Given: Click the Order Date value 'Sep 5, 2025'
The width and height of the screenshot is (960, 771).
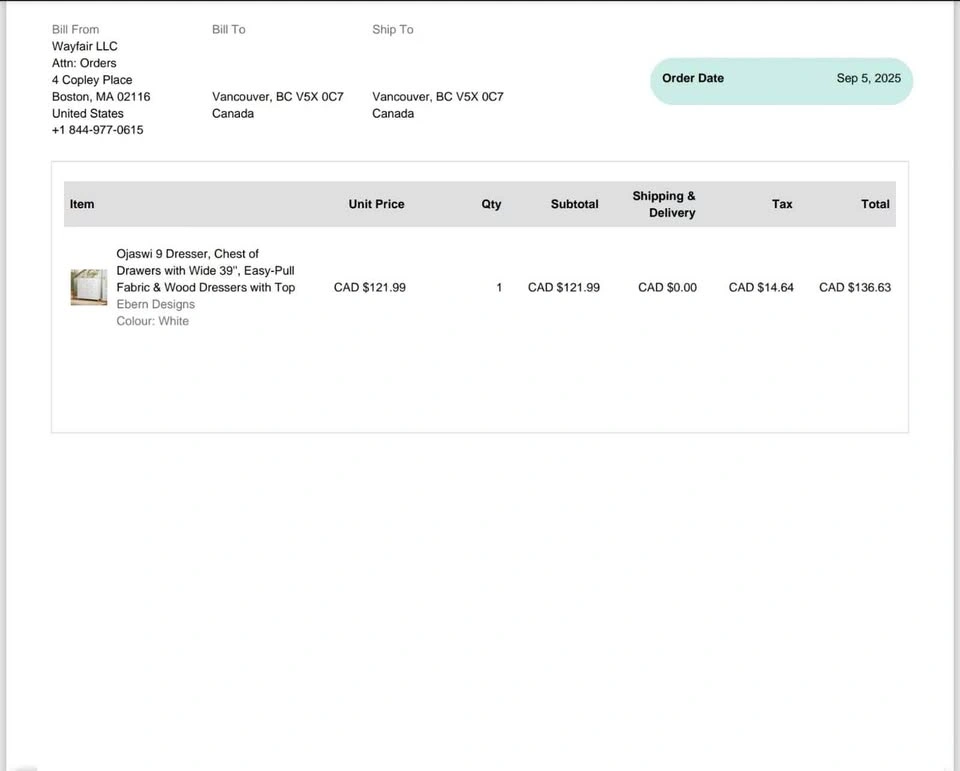Looking at the screenshot, I should point(868,78).
